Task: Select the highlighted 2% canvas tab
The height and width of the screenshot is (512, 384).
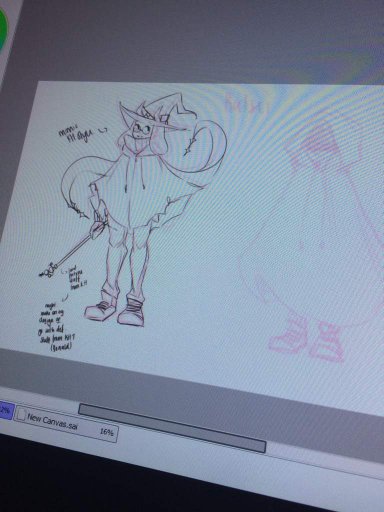Action: pos(6,410)
